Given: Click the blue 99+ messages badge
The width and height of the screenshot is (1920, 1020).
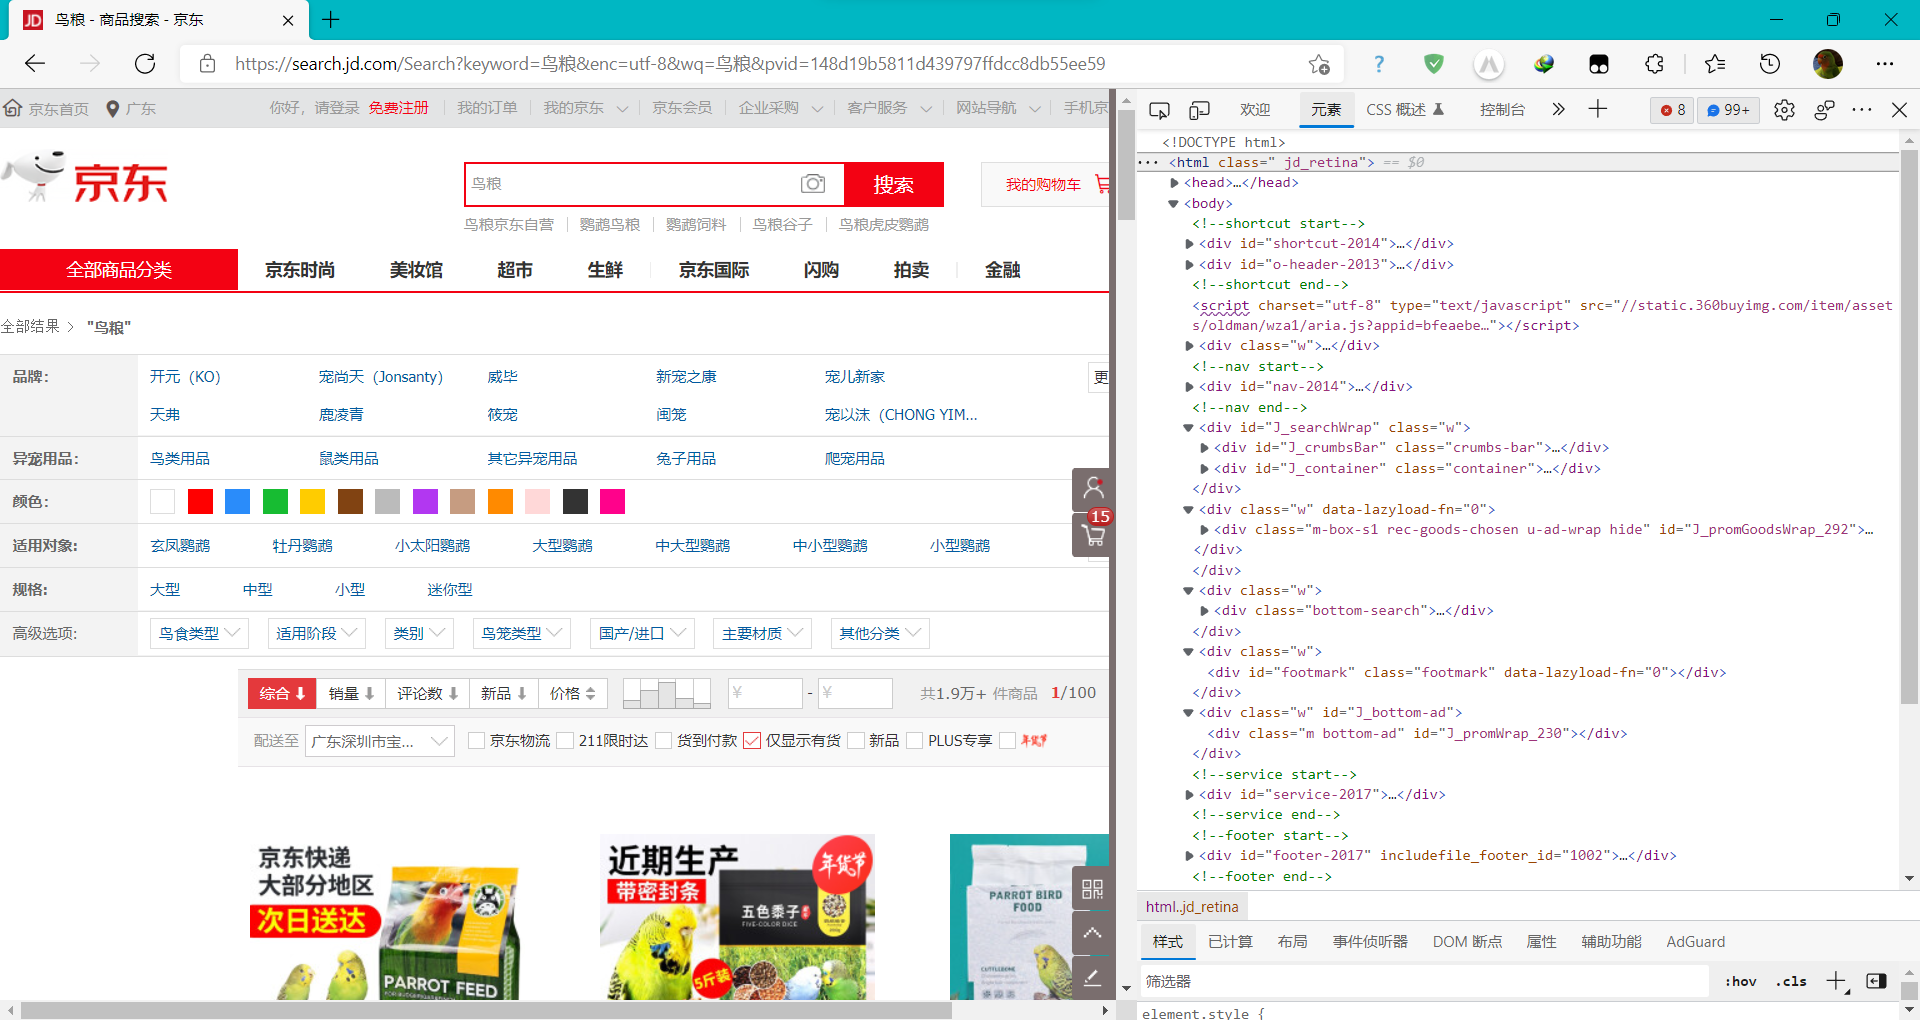Looking at the screenshot, I should point(1728,110).
